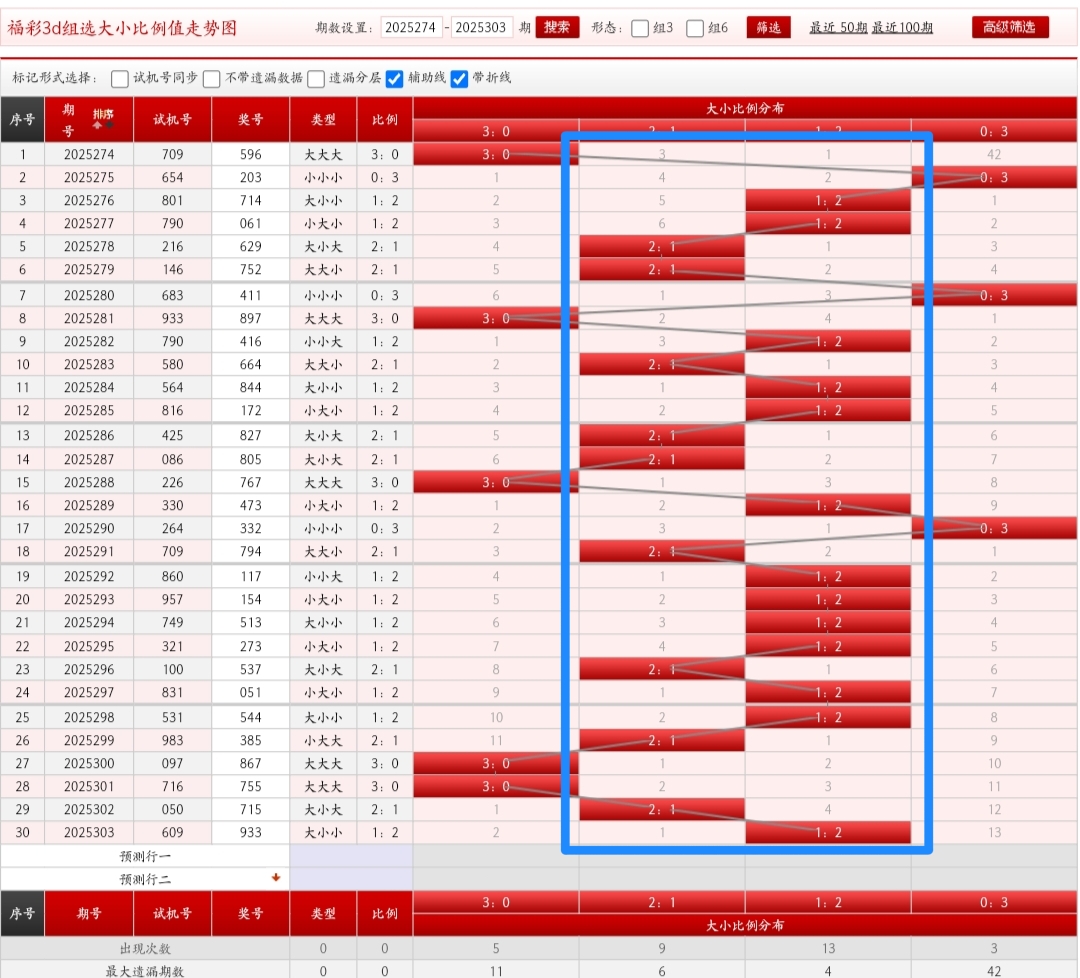The width and height of the screenshot is (1080, 978).
Task: Click the 预测行一 row label
Action: (145, 856)
